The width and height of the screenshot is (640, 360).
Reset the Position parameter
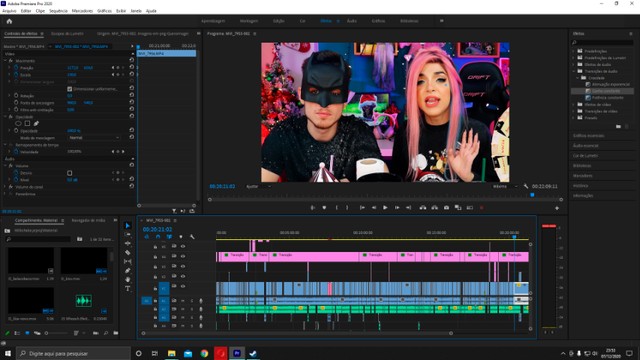click(x=131, y=67)
